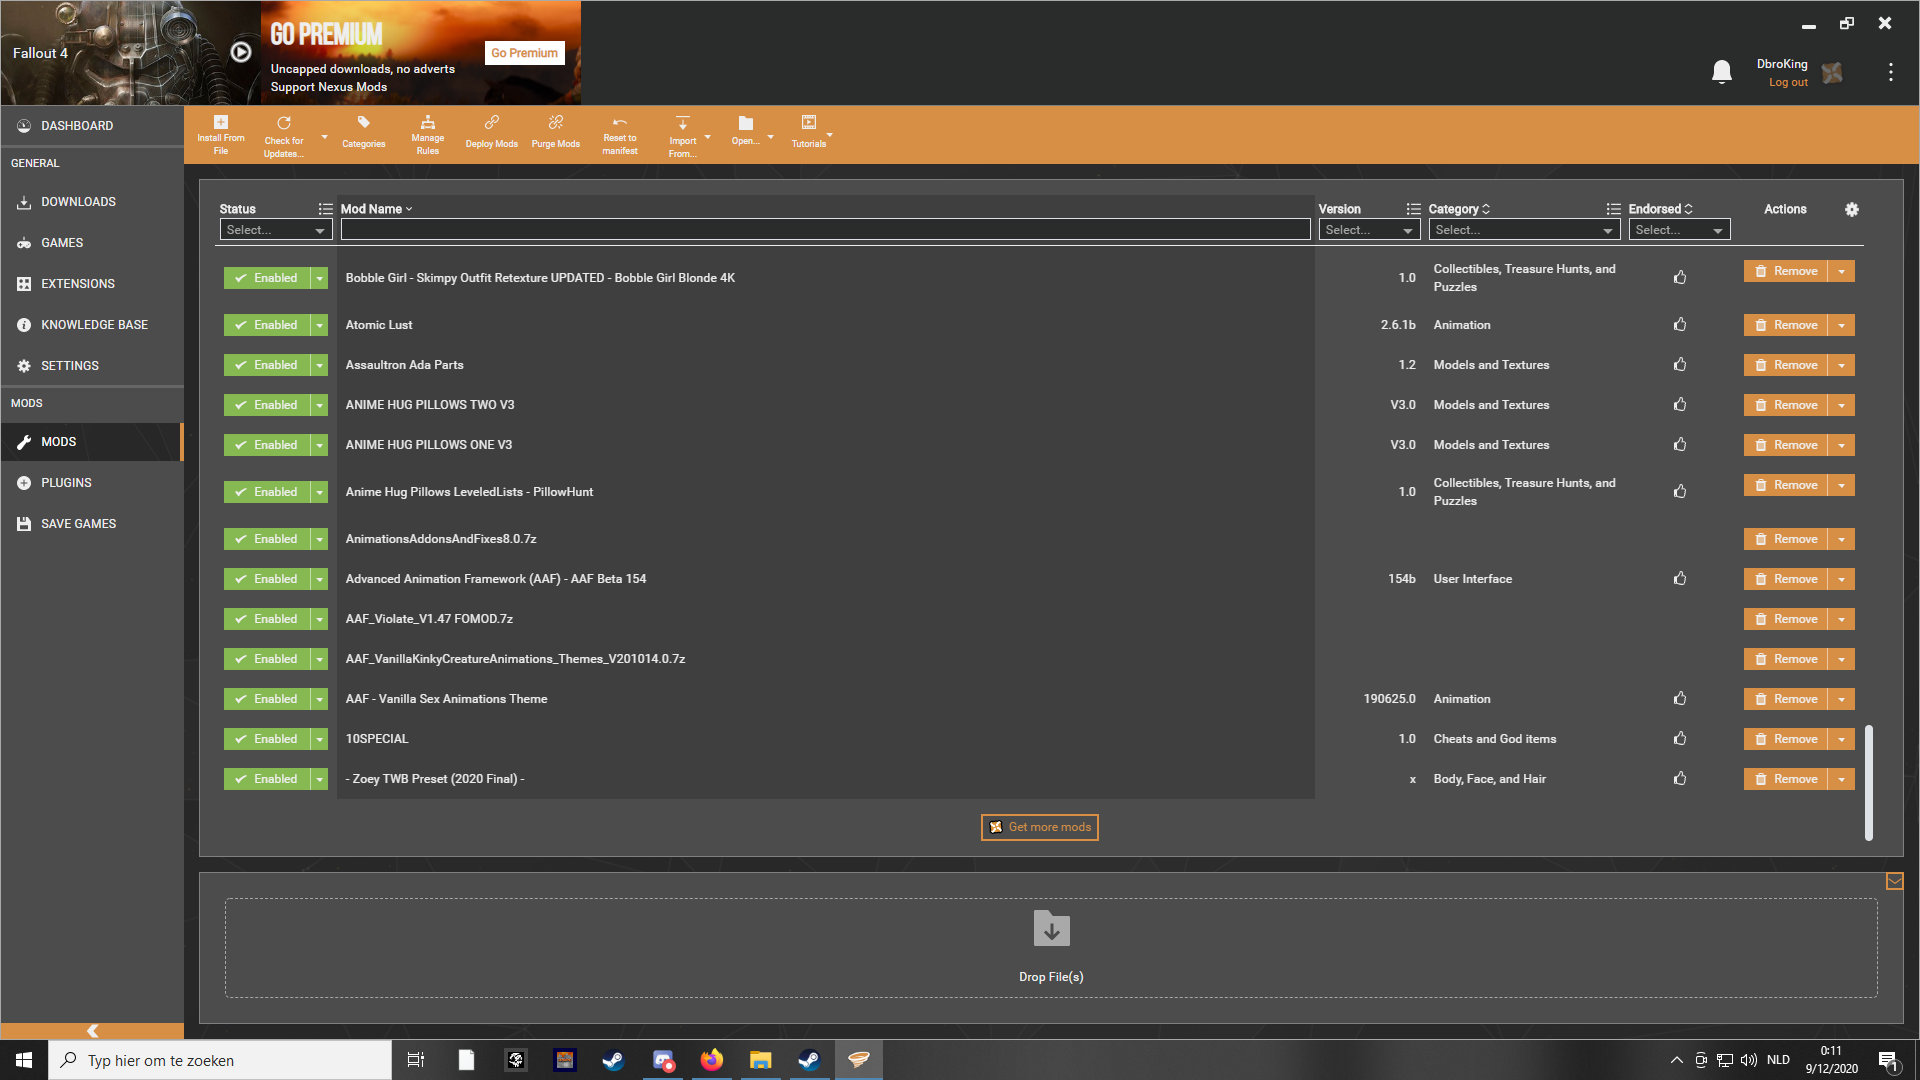Open the Plugins page
The height and width of the screenshot is (1080, 1920).
92,483
